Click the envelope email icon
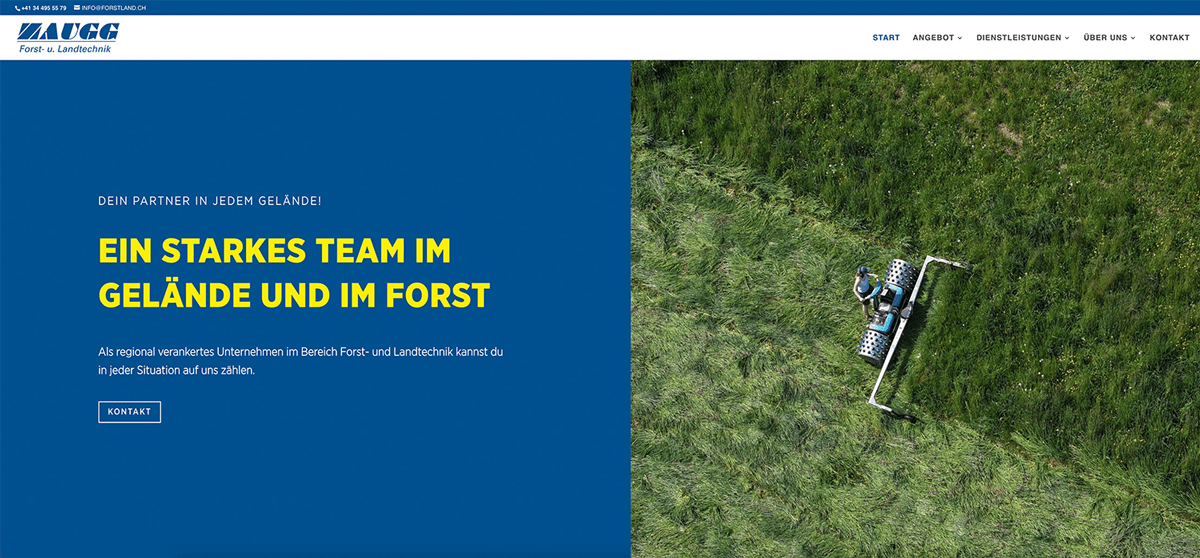The height and width of the screenshot is (558, 1200). point(77,8)
